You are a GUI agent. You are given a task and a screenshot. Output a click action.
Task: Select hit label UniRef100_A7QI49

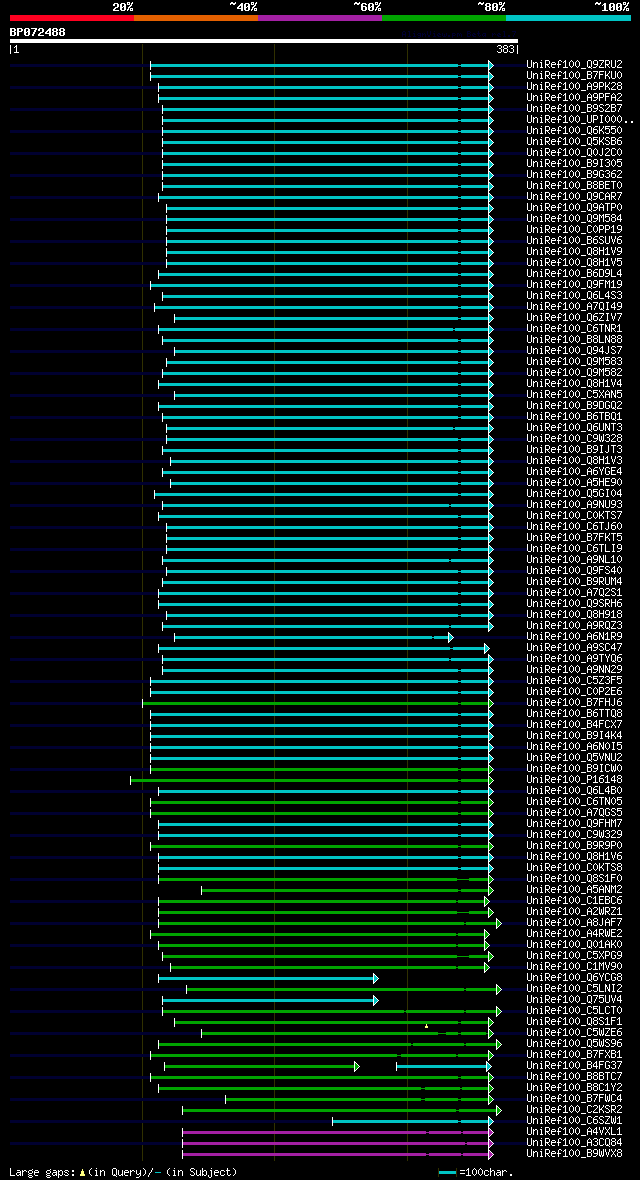[x=574, y=306]
